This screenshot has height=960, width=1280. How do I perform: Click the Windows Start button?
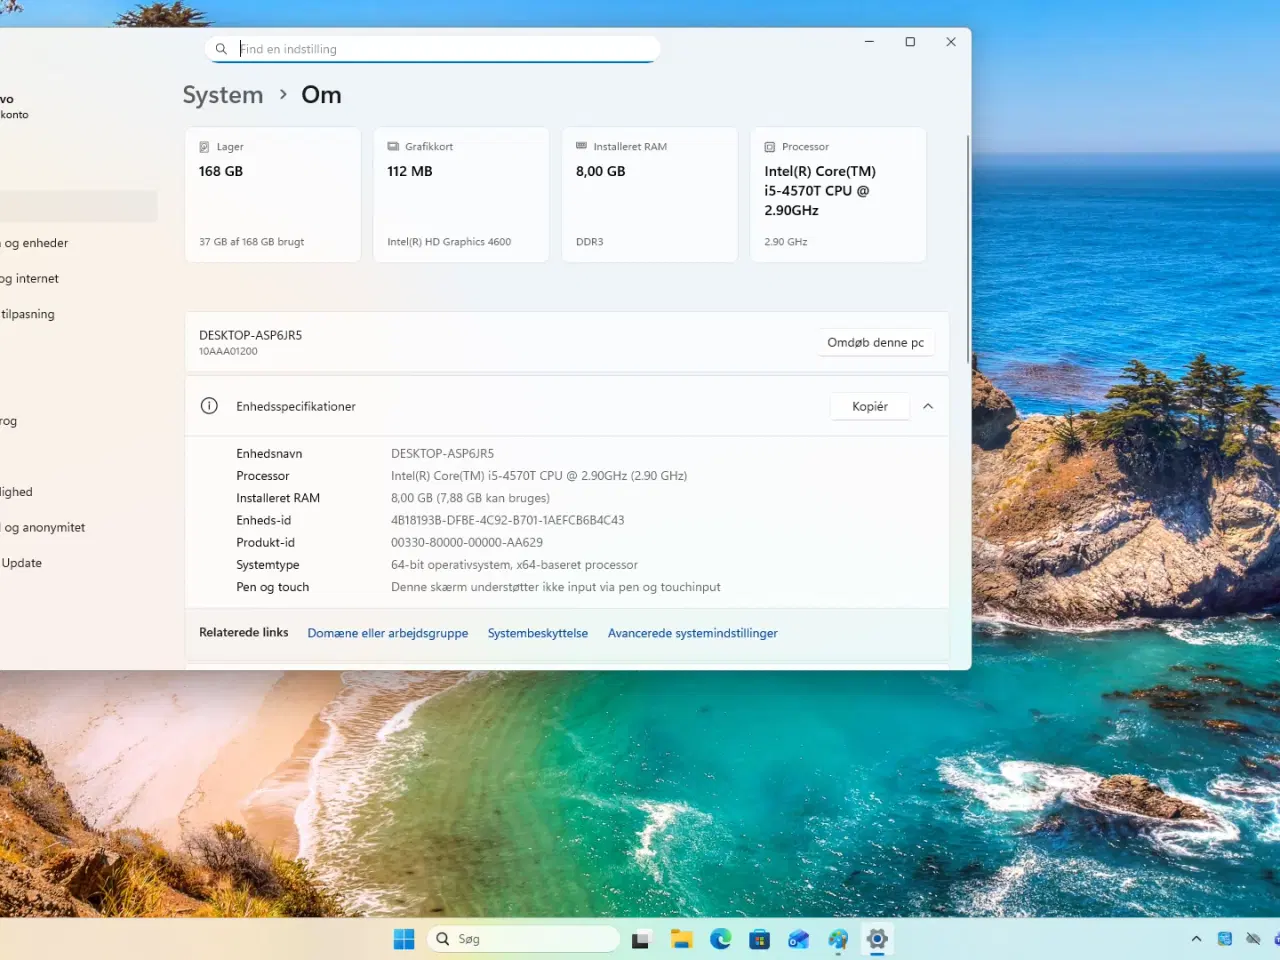coord(403,939)
